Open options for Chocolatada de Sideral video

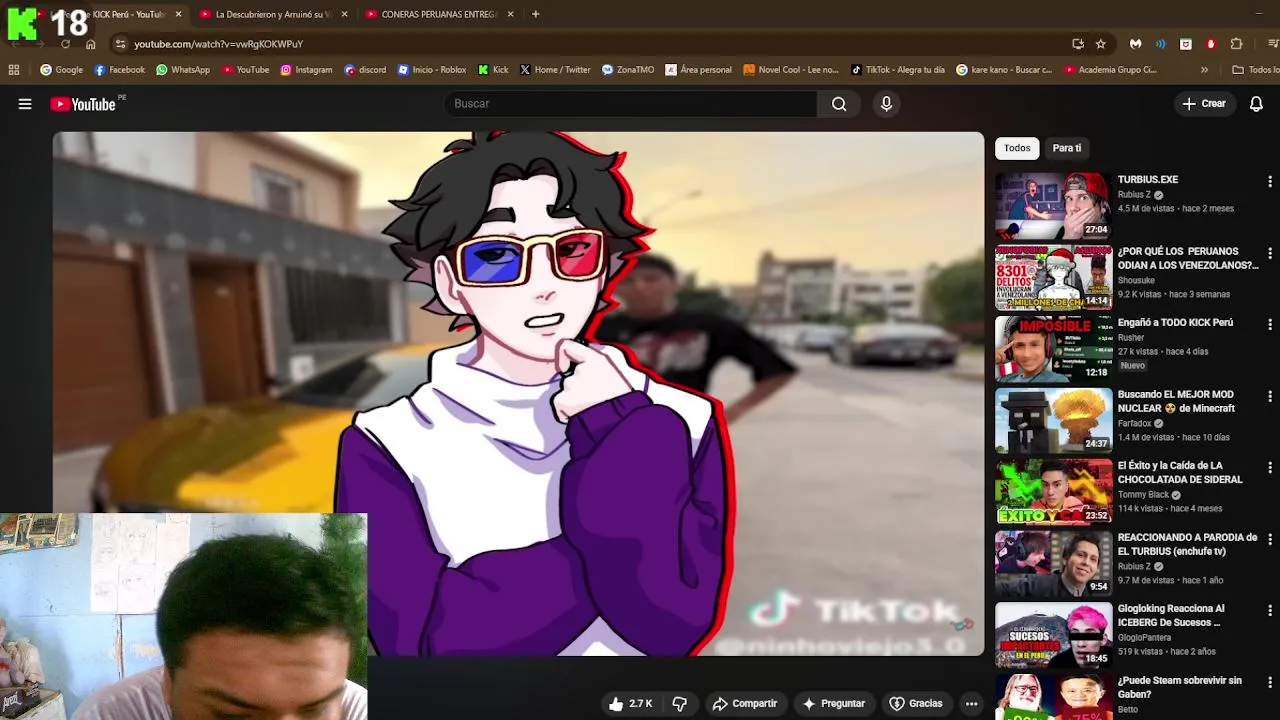[1269, 468]
